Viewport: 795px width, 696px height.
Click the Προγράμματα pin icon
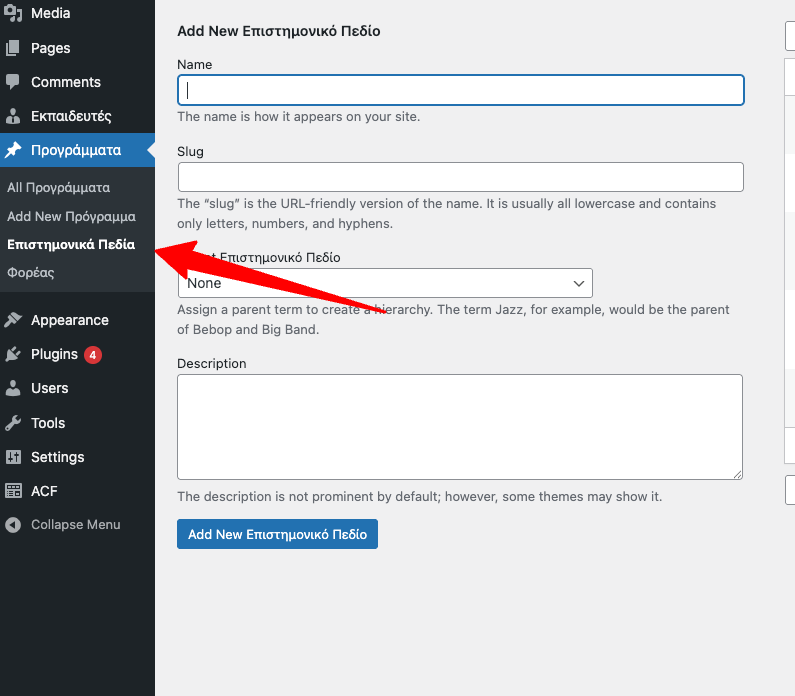(x=13, y=151)
